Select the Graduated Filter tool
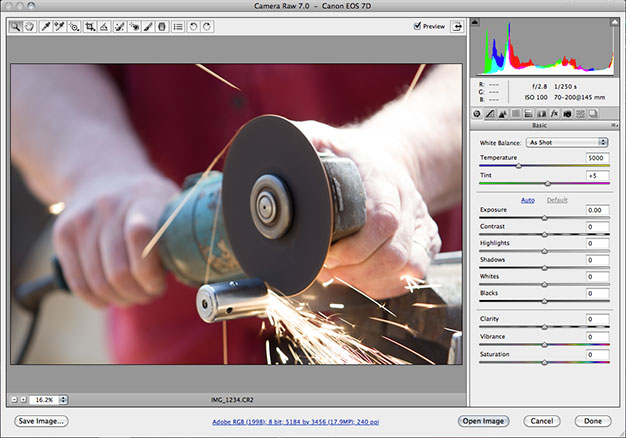 tap(162, 27)
